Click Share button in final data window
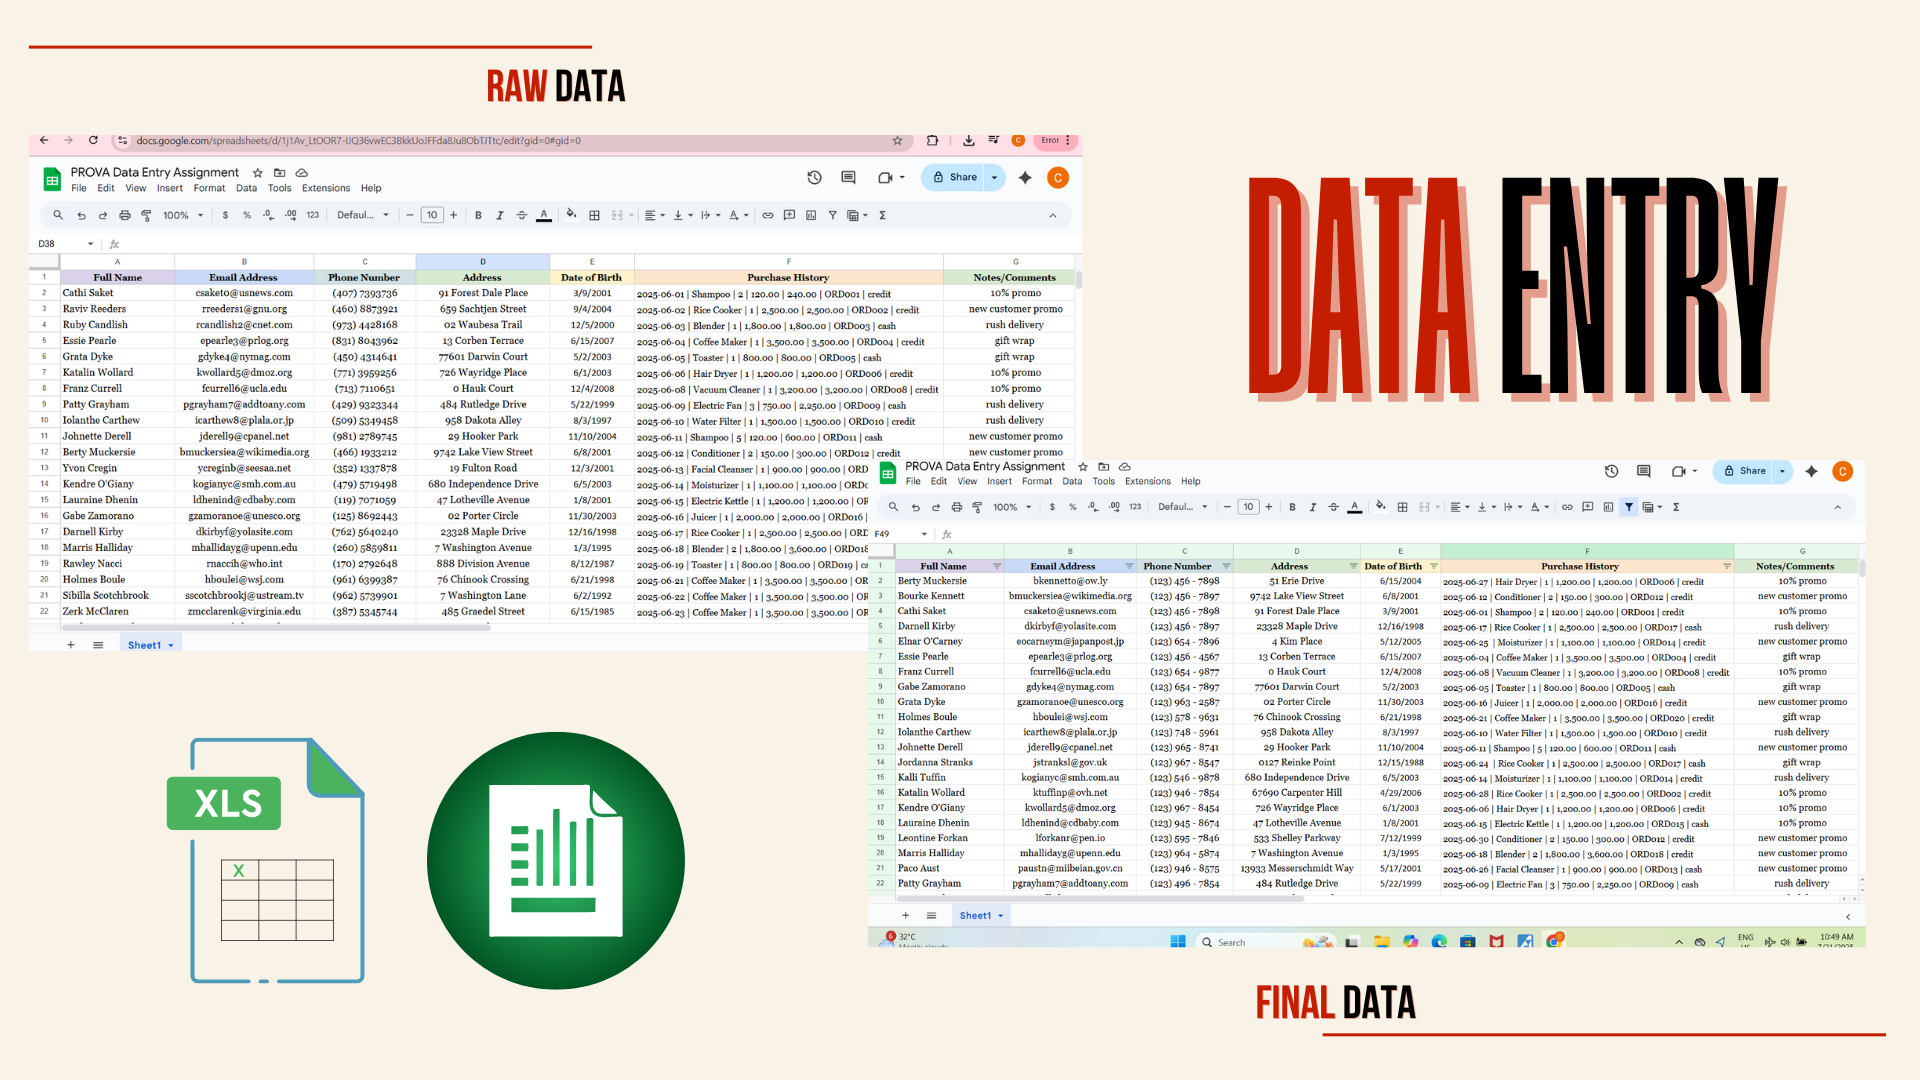This screenshot has width=1920, height=1080. tap(1744, 471)
